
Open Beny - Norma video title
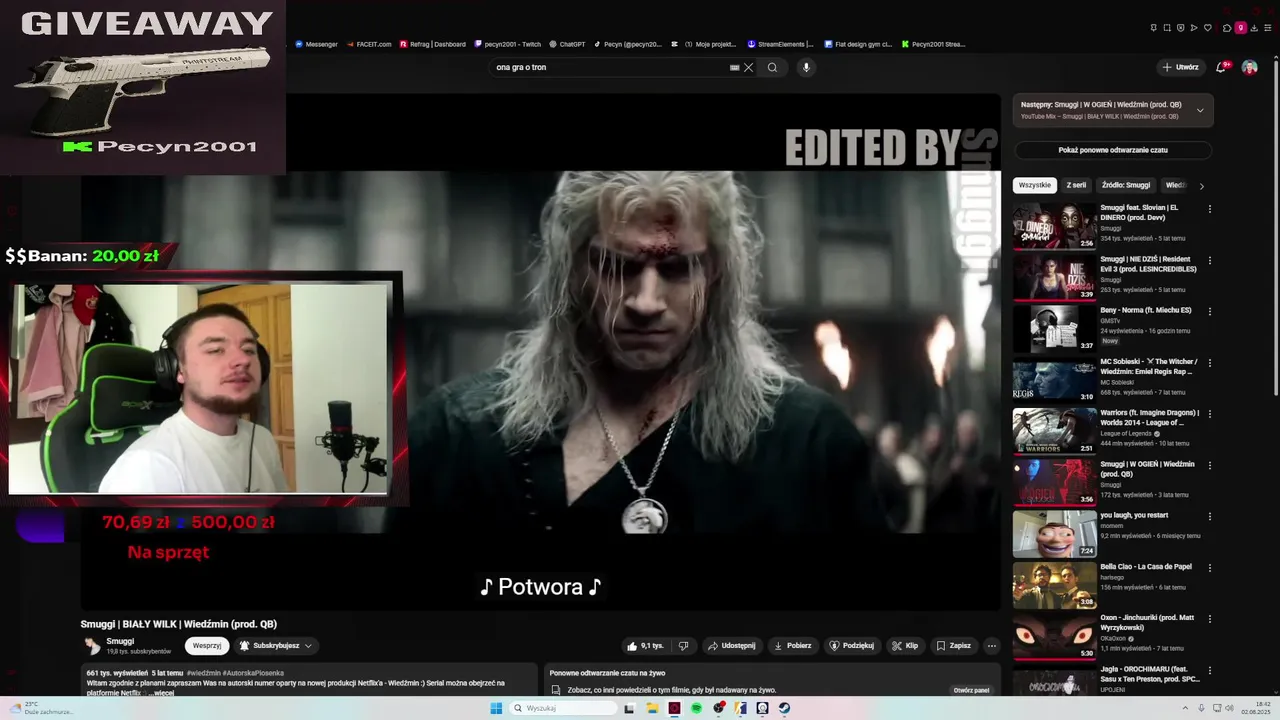point(1145,310)
